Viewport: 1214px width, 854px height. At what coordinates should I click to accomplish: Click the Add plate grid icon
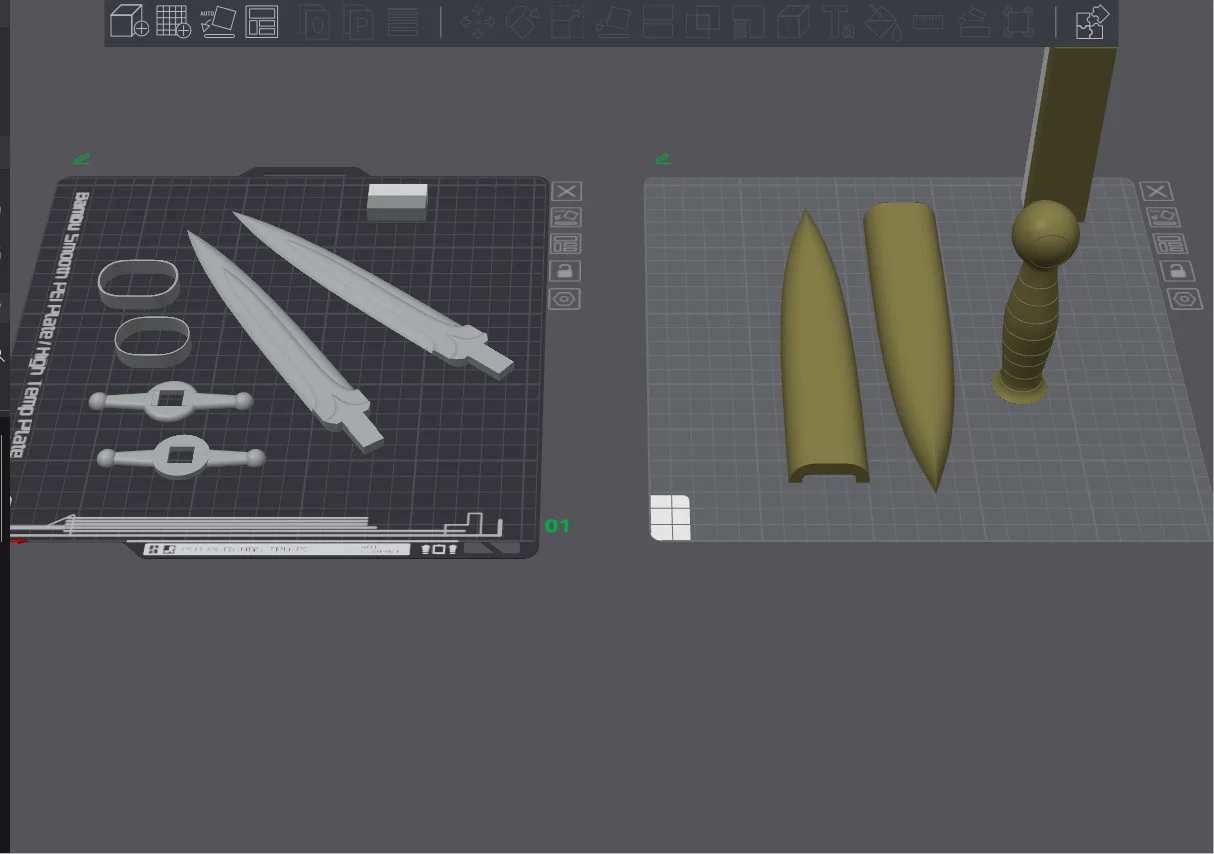[173, 21]
